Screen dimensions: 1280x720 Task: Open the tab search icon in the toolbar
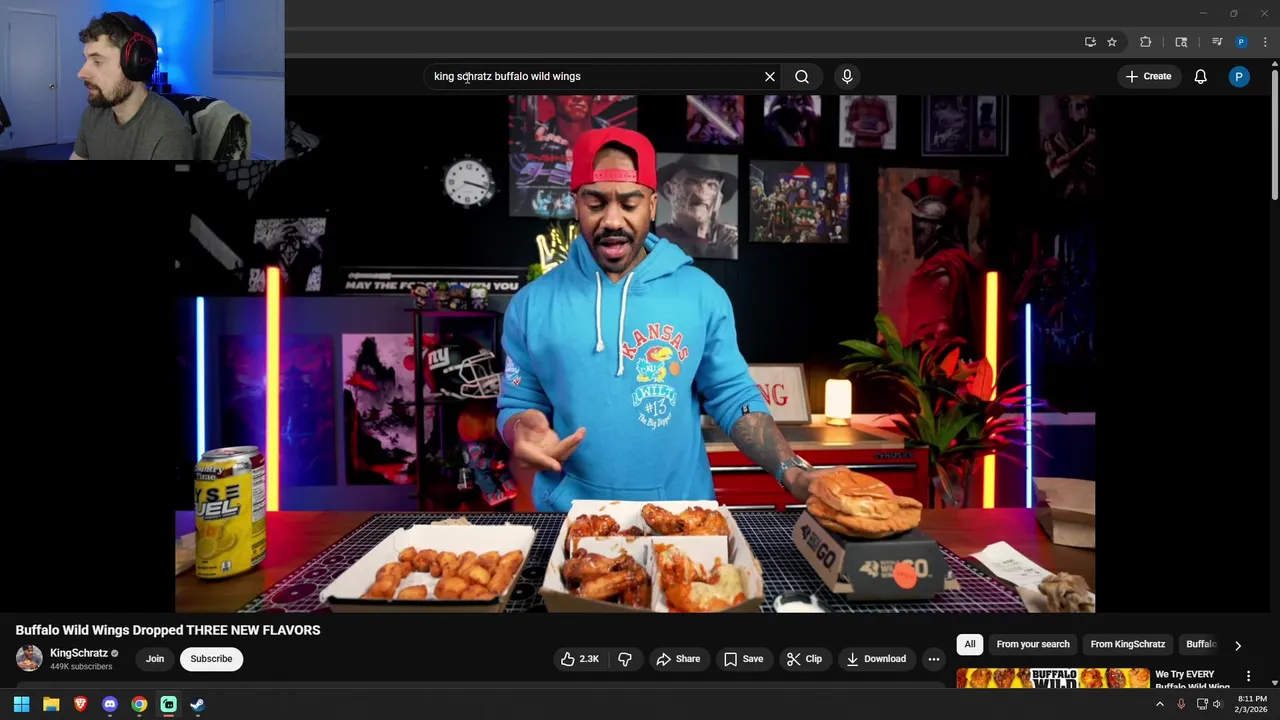click(1181, 42)
